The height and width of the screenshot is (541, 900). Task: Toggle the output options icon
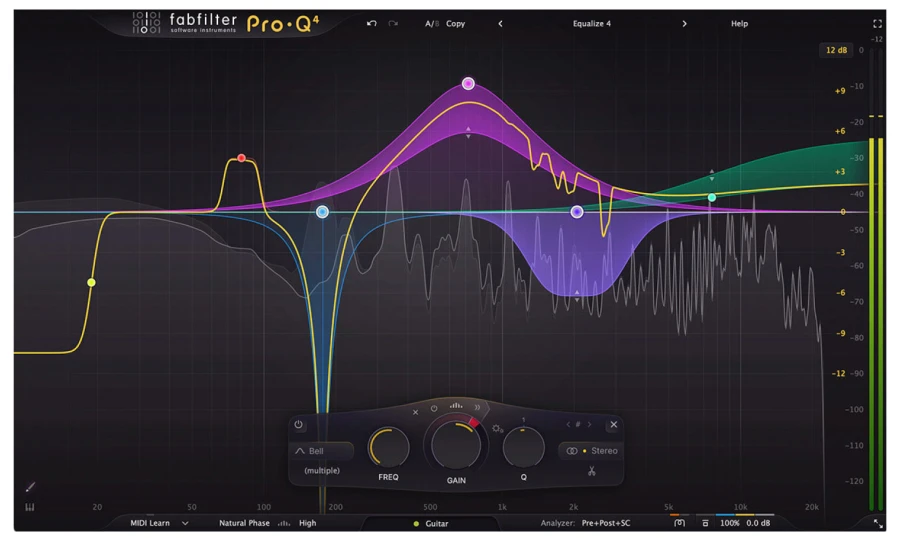coord(705,523)
